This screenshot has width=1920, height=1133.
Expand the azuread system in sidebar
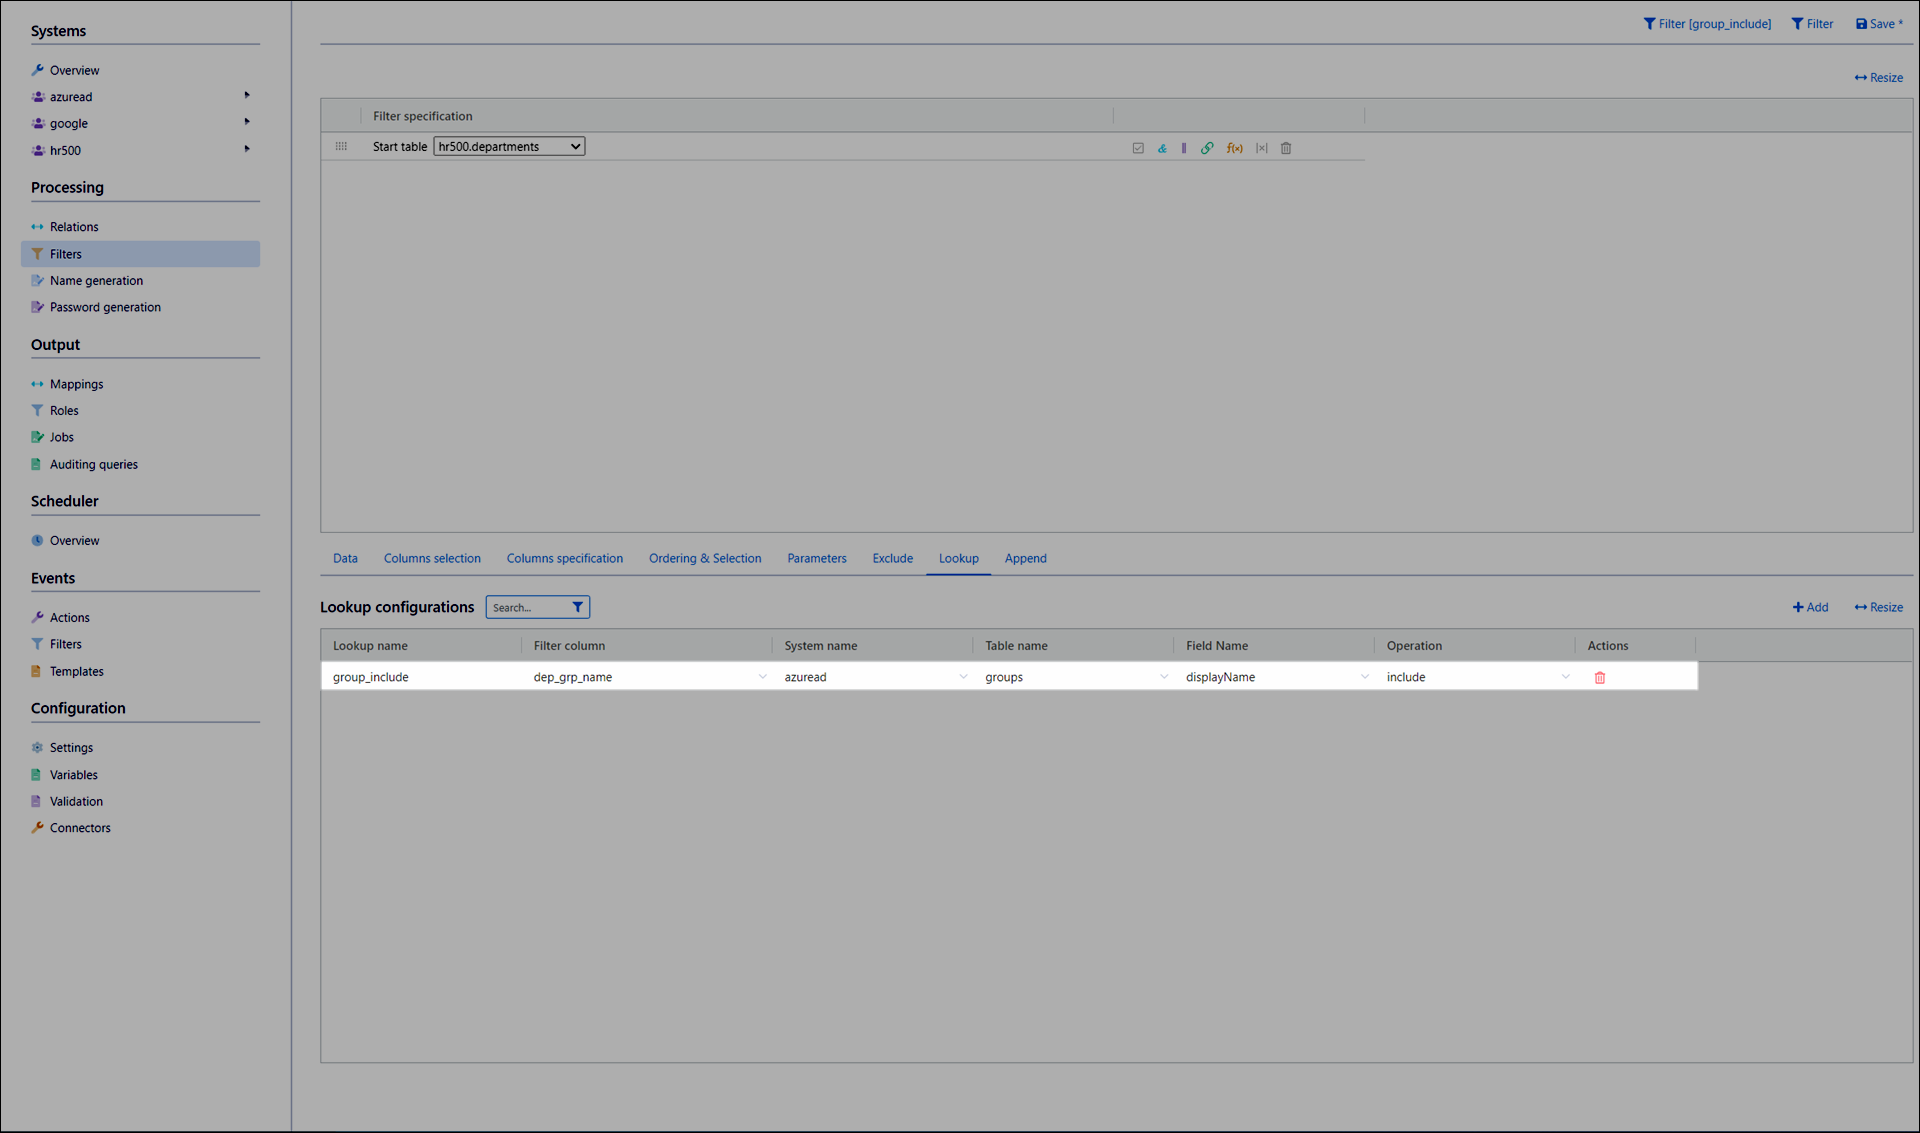click(x=246, y=96)
